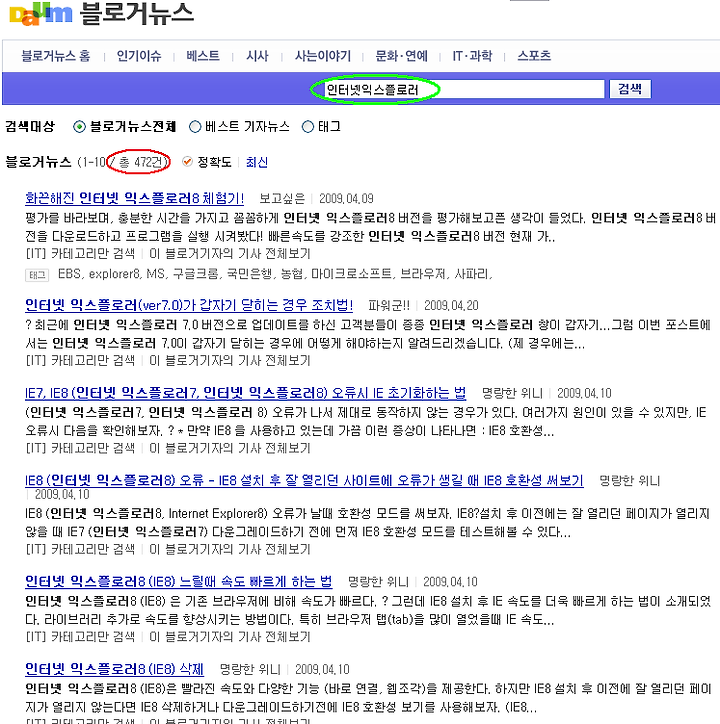
Task: Click author name 보고싶은
Action: point(282,199)
